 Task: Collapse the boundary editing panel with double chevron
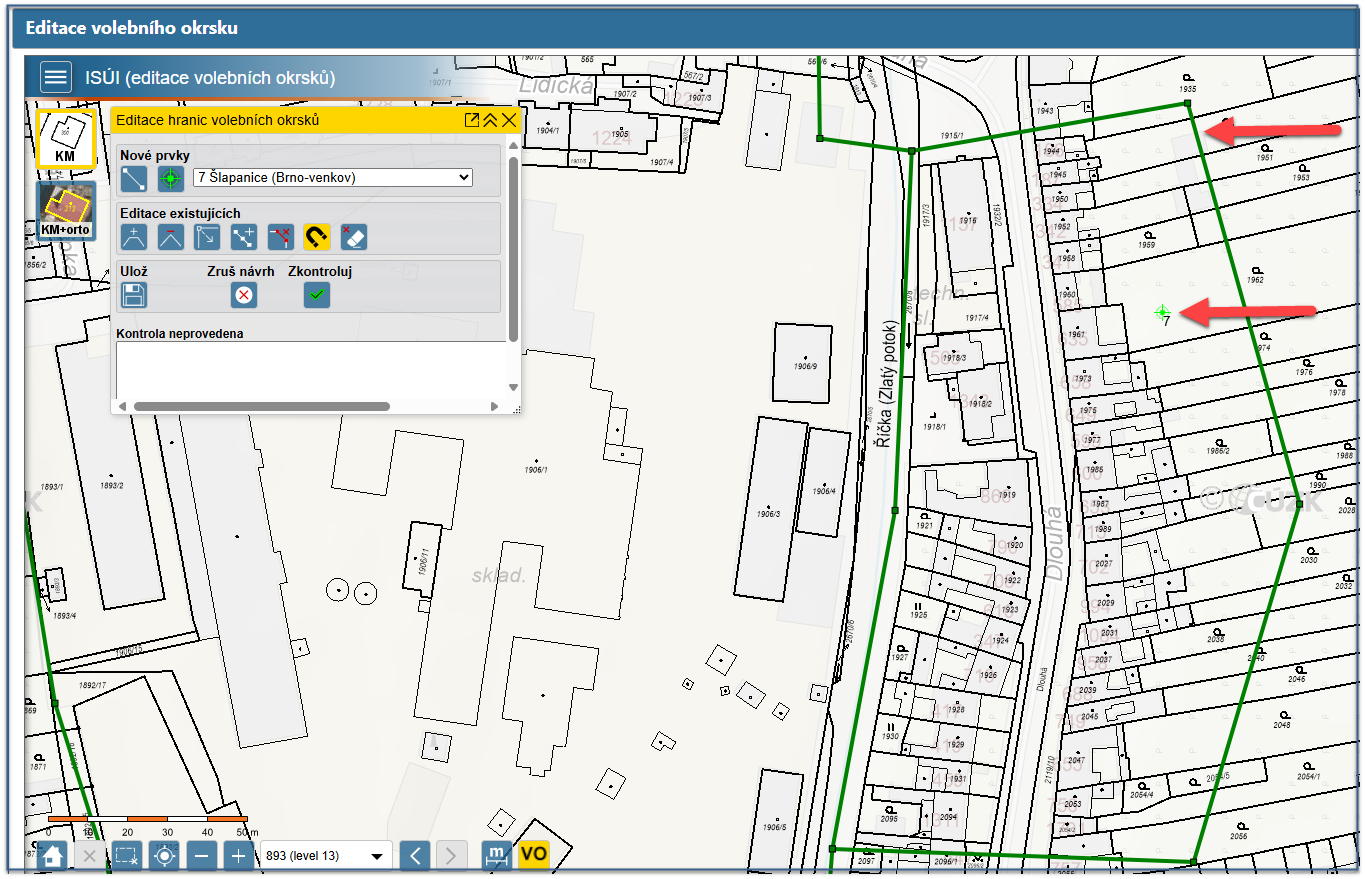click(490, 120)
